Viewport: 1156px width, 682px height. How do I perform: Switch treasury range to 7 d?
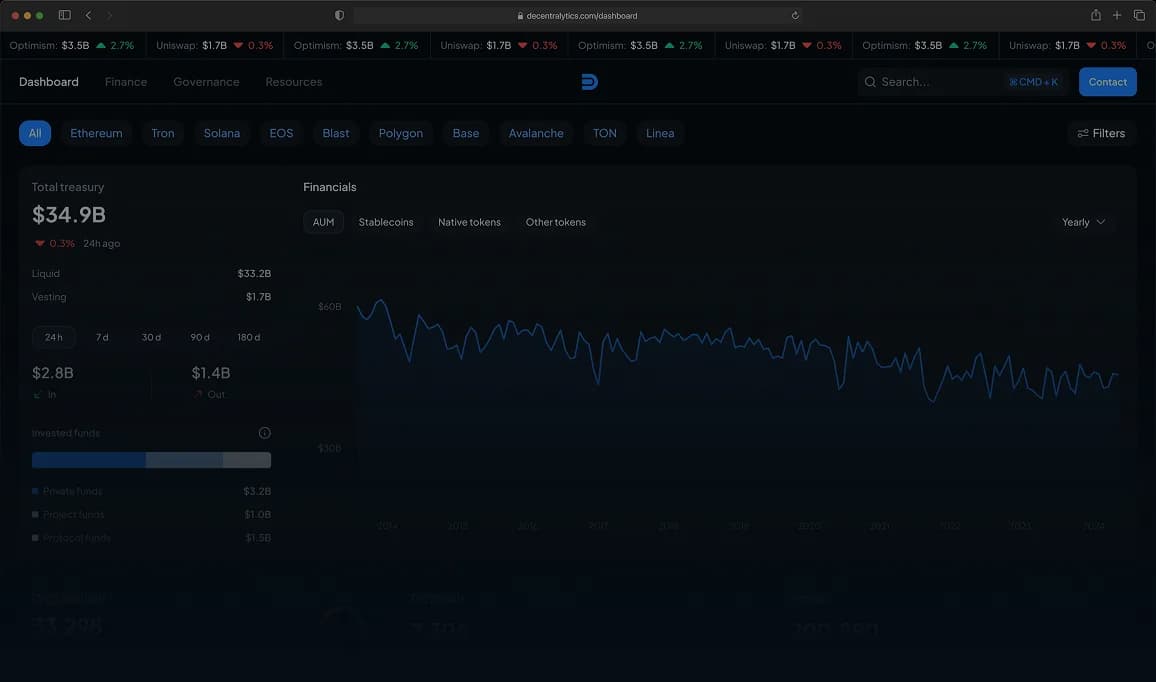[102, 337]
